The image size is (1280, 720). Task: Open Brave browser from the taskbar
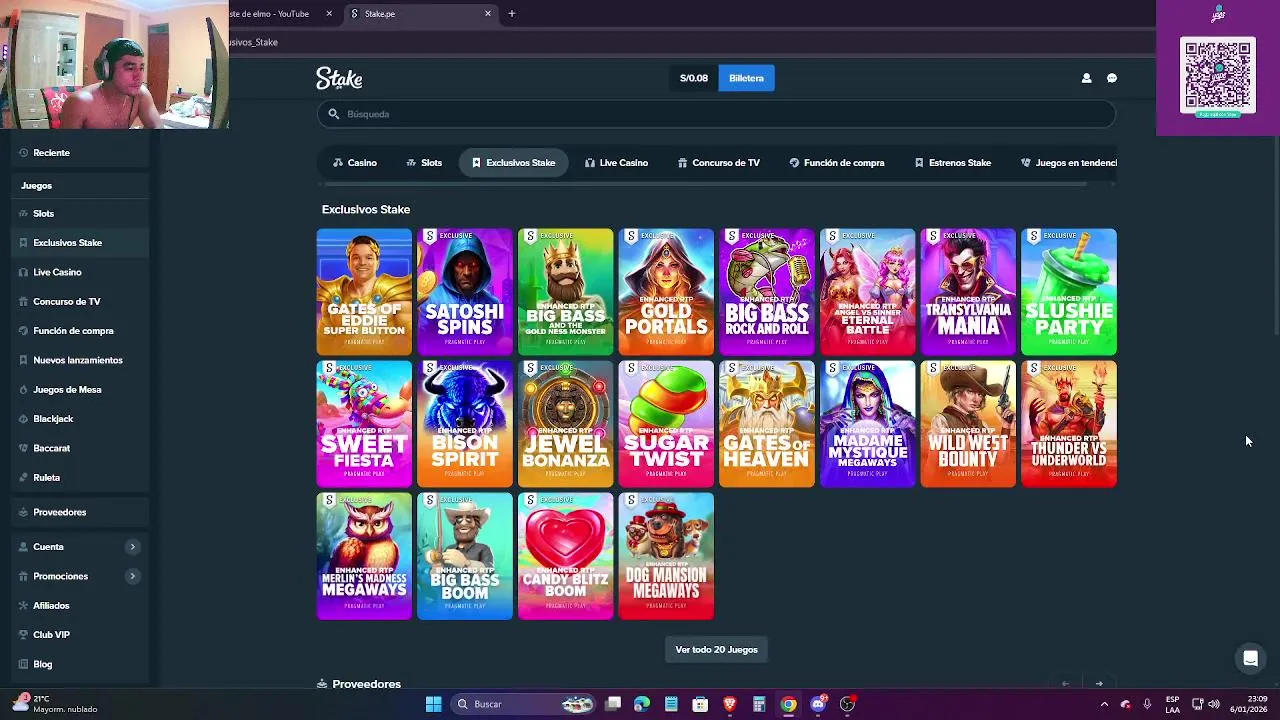730,704
